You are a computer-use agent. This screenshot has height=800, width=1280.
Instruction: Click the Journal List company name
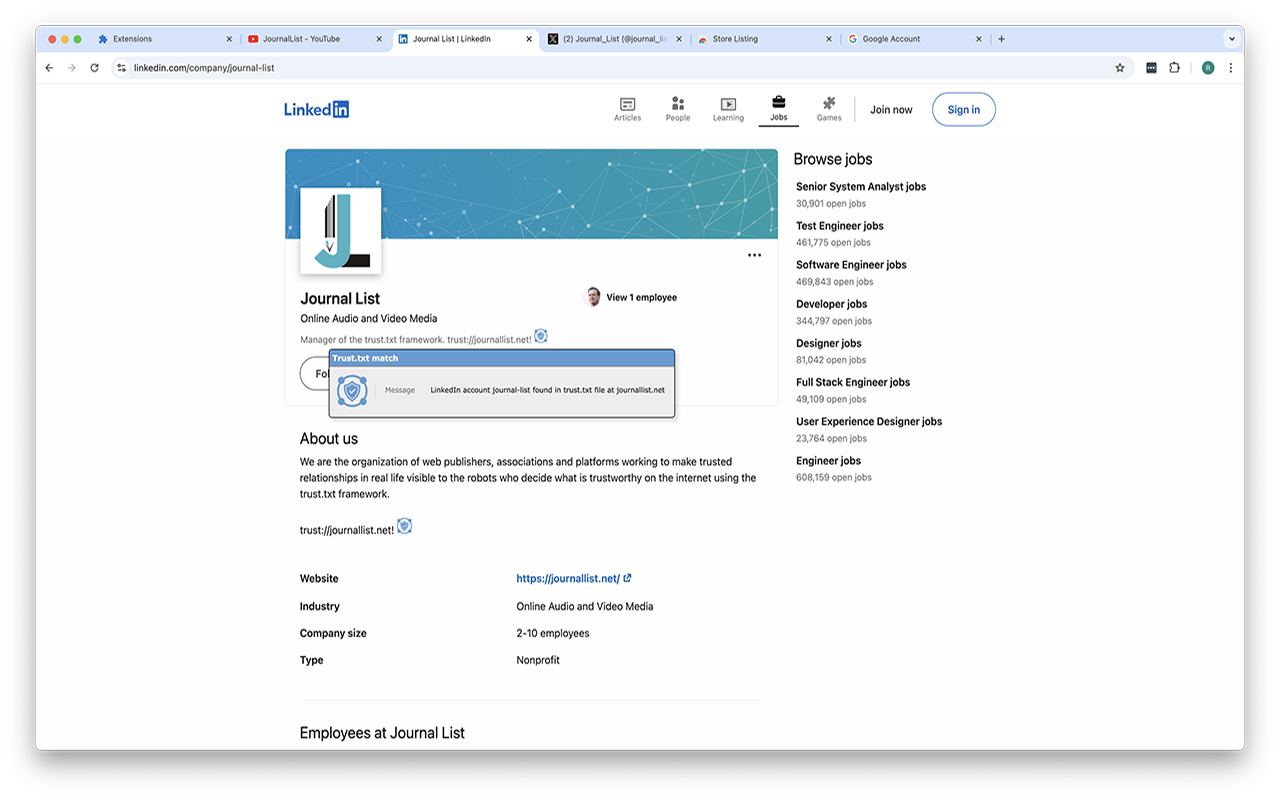coord(340,298)
